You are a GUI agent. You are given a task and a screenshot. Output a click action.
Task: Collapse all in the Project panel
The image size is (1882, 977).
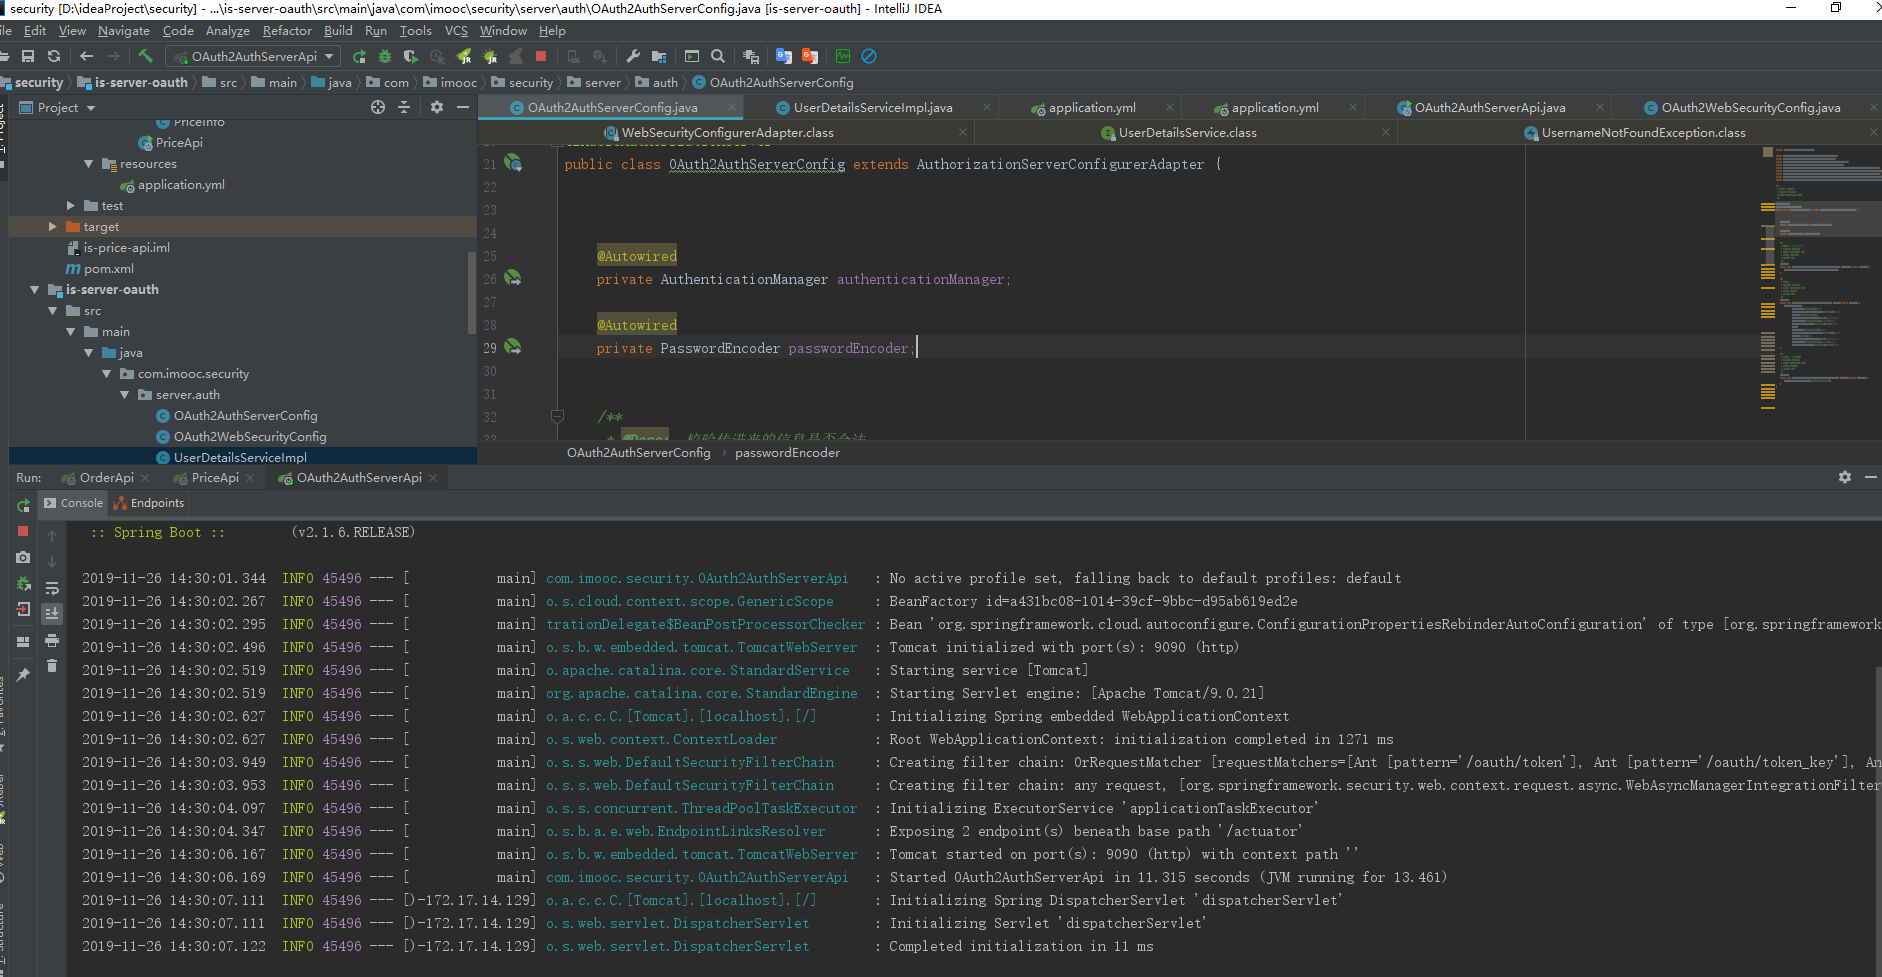click(x=404, y=107)
